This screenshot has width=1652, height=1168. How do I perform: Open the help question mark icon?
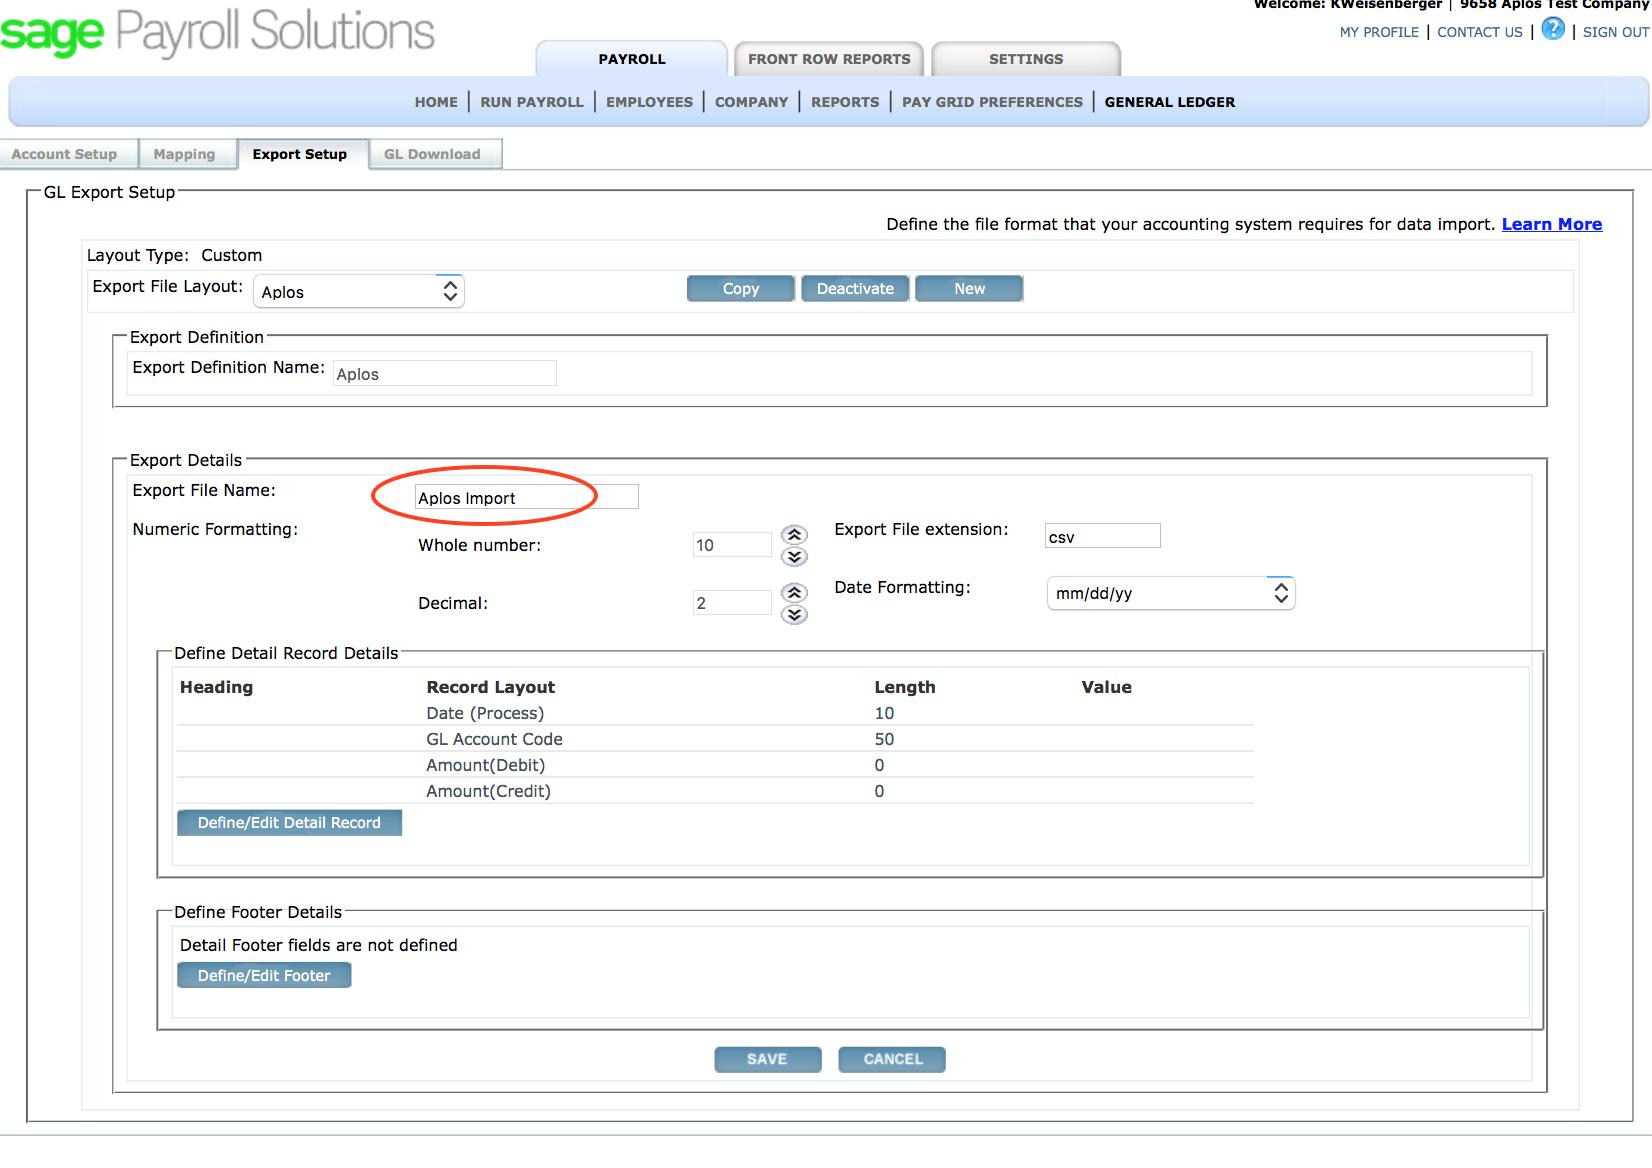point(1552,29)
